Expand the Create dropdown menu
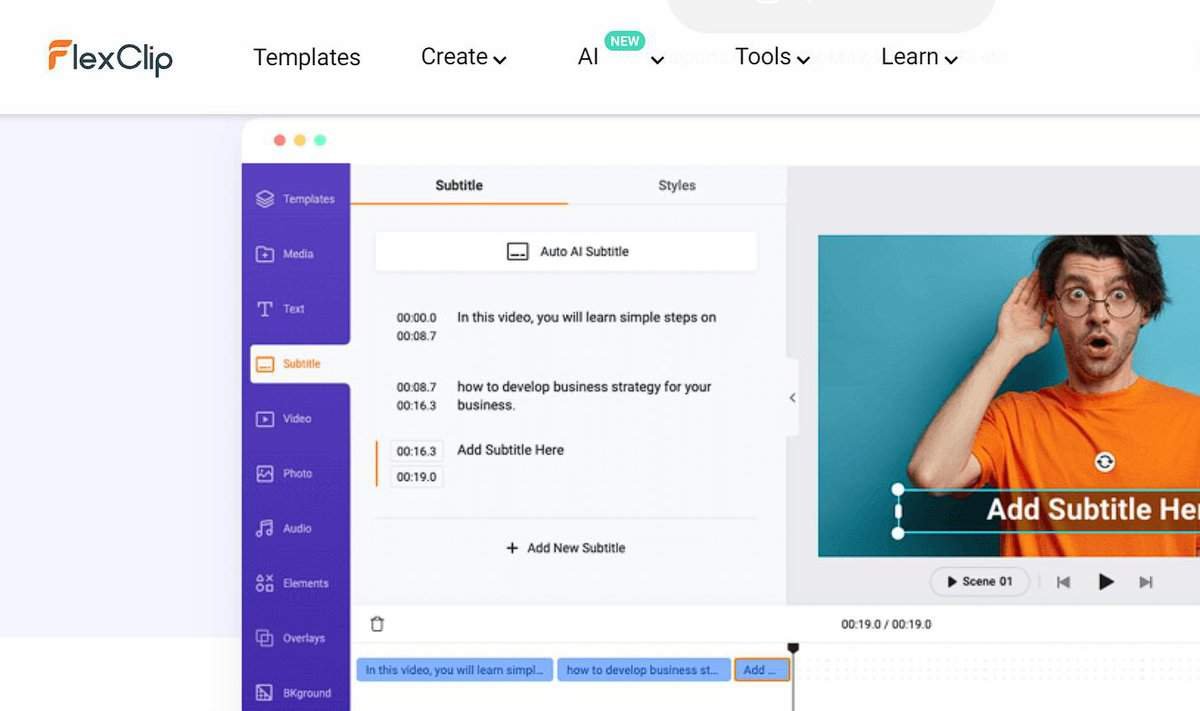The height and width of the screenshot is (711, 1200). click(464, 58)
